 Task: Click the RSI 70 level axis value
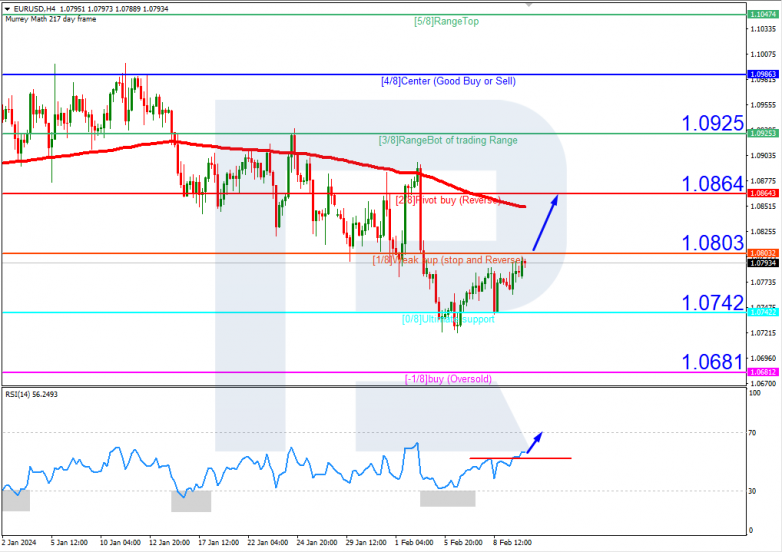[x=753, y=433]
